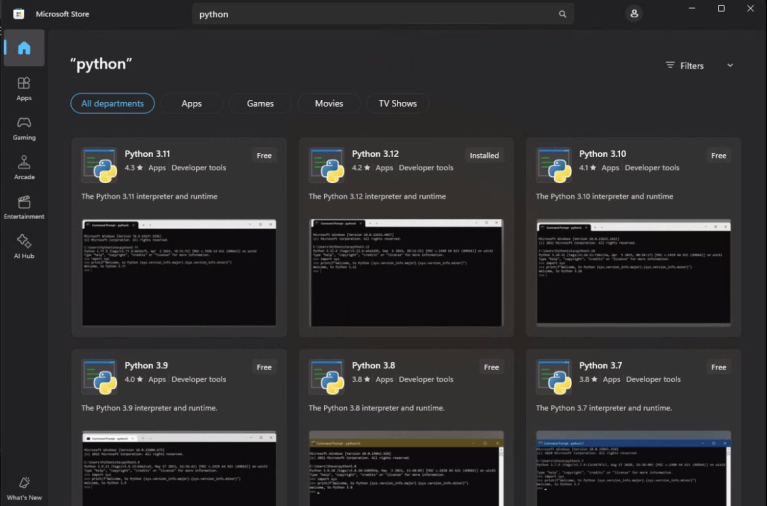
Task: Click 'The Python 3.11 interpreter and runtime' description
Action: click(149, 196)
